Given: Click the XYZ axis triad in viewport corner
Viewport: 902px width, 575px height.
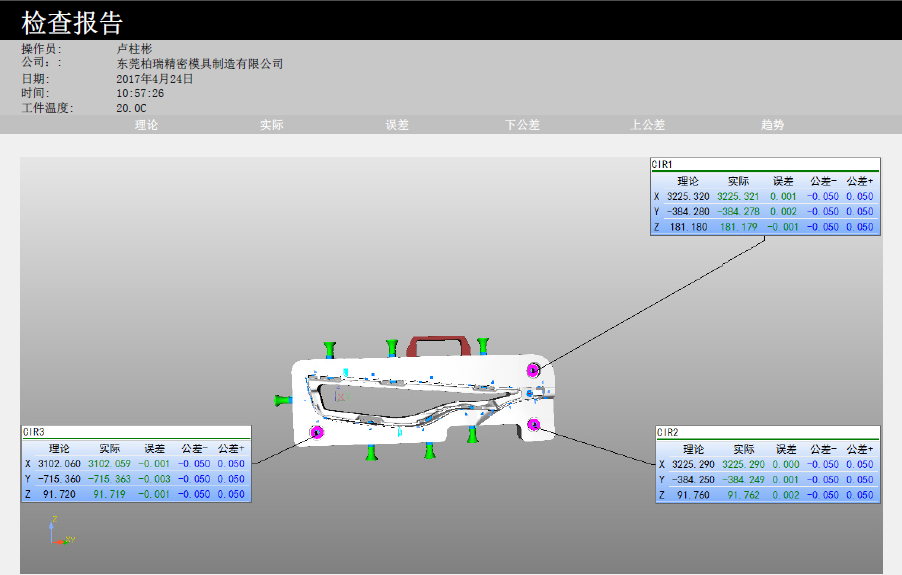Looking at the screenshot, I should point(58,532).
